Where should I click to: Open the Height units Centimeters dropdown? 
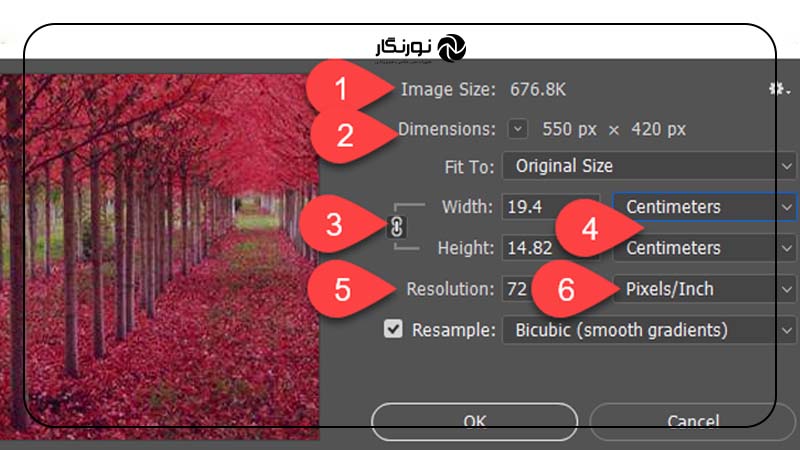[704, 248]
